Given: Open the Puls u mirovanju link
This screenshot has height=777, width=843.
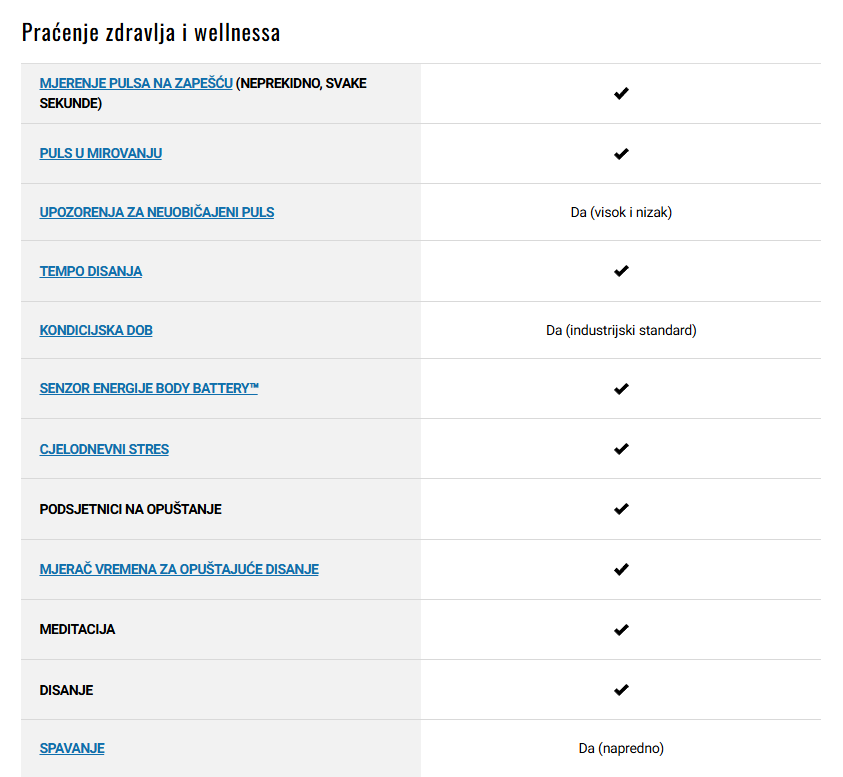Looking at the screenshot, I should tap(101, 153).
